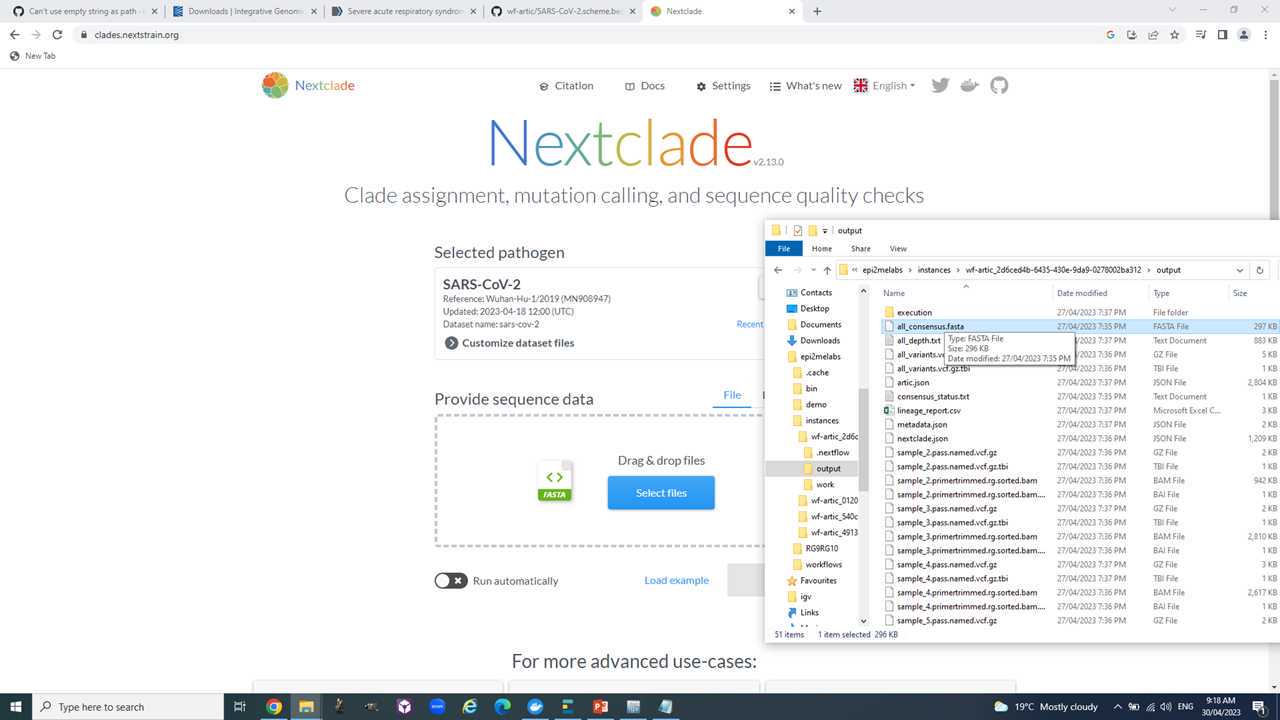
Task: Open the Twitter icon link in Nextclade header
Action: tap(940, 86)
